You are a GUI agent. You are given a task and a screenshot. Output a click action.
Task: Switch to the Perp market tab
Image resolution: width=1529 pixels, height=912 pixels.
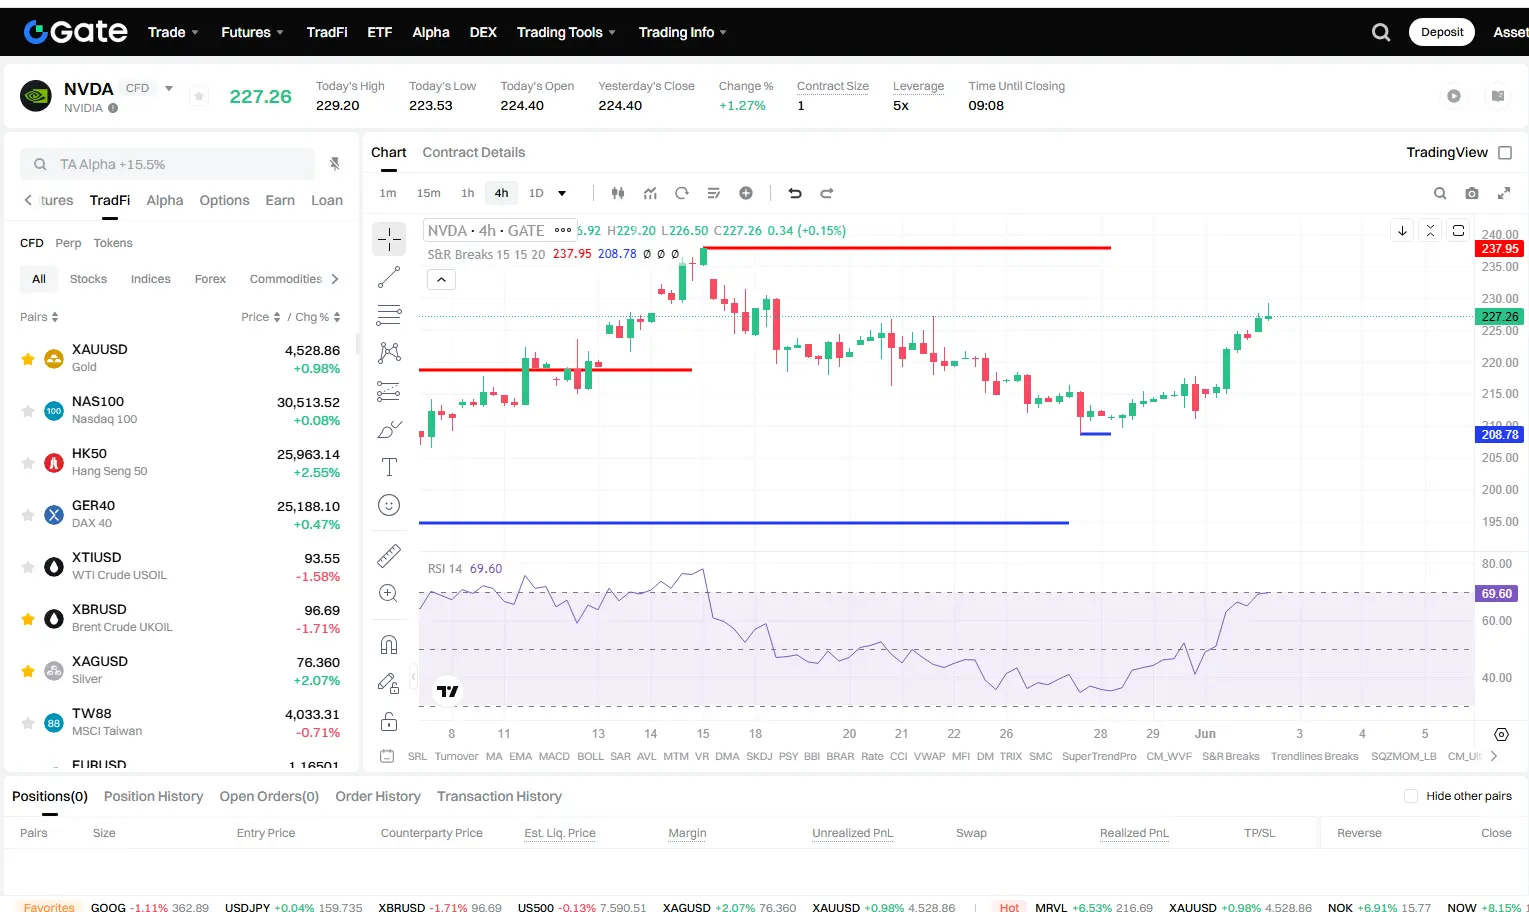[68, 243]
